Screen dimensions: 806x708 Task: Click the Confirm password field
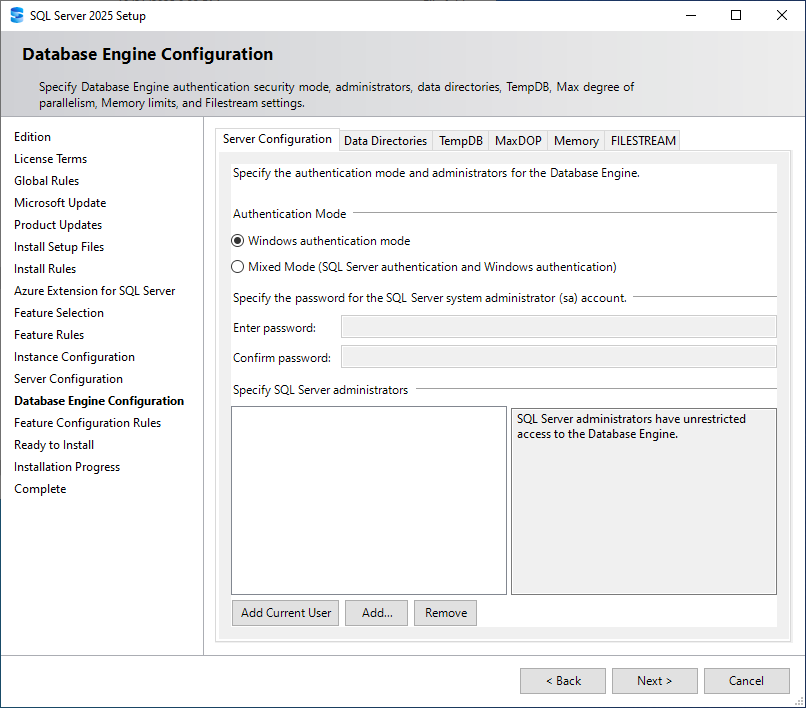coord(558,356)
